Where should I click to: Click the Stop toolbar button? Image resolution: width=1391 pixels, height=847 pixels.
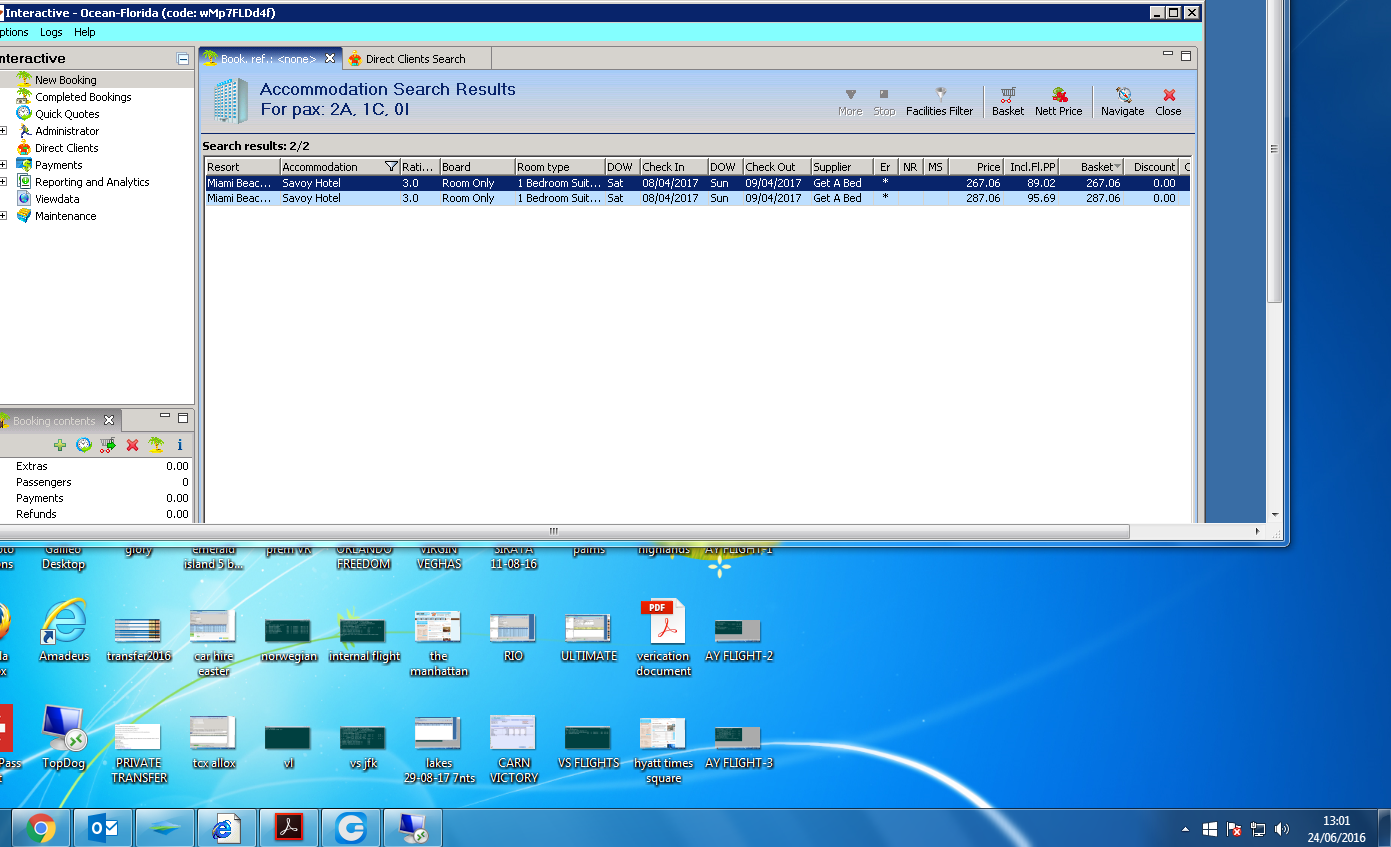884,102
